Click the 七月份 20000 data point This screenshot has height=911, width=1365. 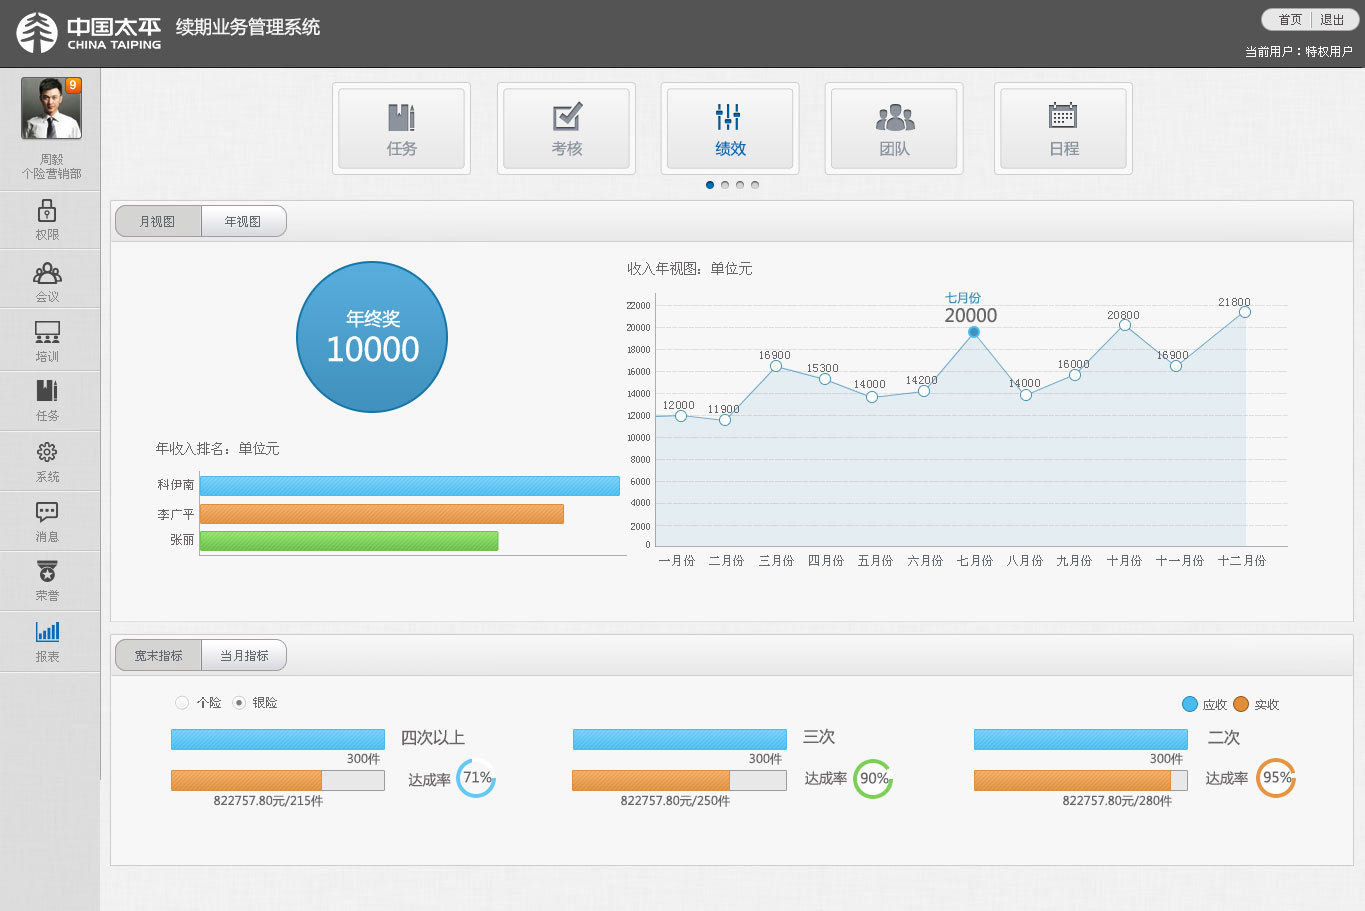click(974, 332)
